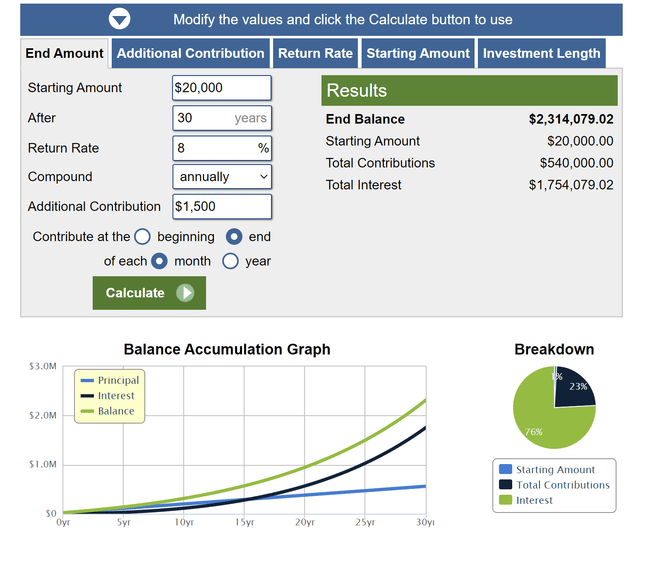Click the black Interest line legend marker
The width and height of the screenshot is (650, 579).
tap(86, 396)
